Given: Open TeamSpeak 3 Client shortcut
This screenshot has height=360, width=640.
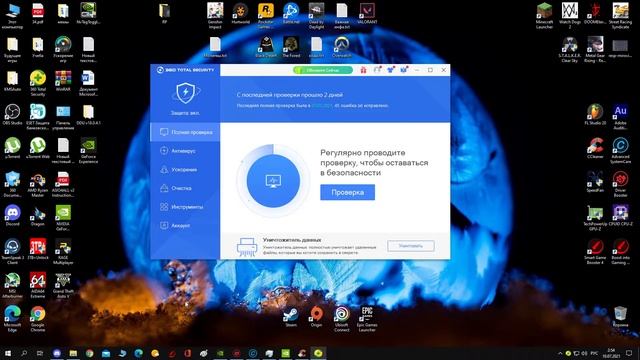Looking at the screenshot, I should click(12, 251).
